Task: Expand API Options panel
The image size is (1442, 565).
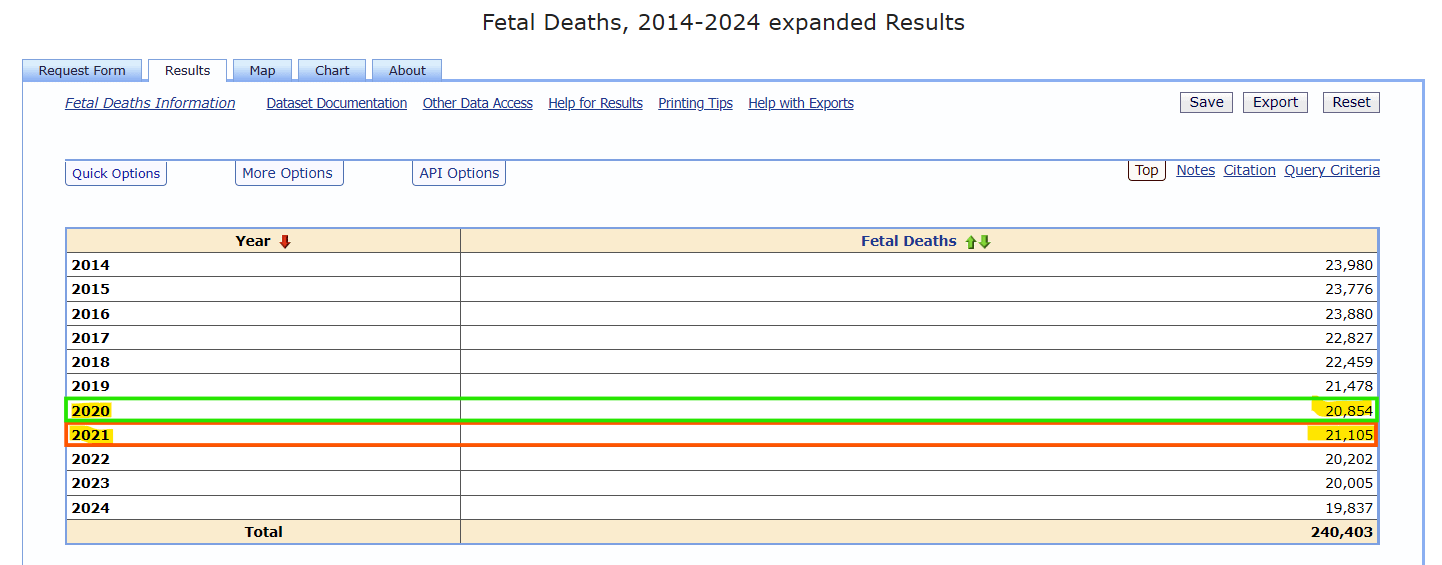Action: point(459,173)
